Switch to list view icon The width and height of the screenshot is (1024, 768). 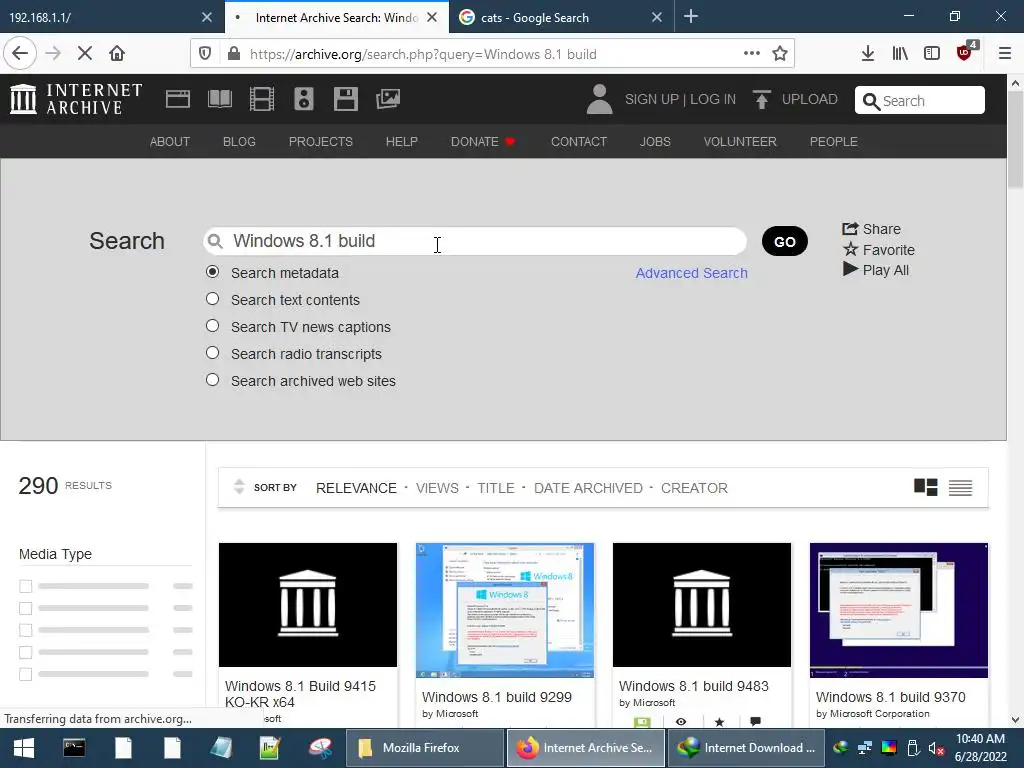point(960,487)
